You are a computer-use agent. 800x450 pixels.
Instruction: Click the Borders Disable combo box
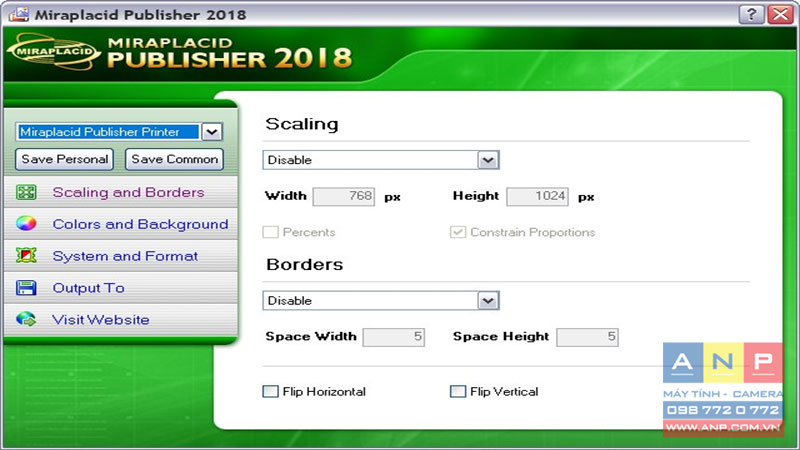pyautogui.click(x=381, y=301)
